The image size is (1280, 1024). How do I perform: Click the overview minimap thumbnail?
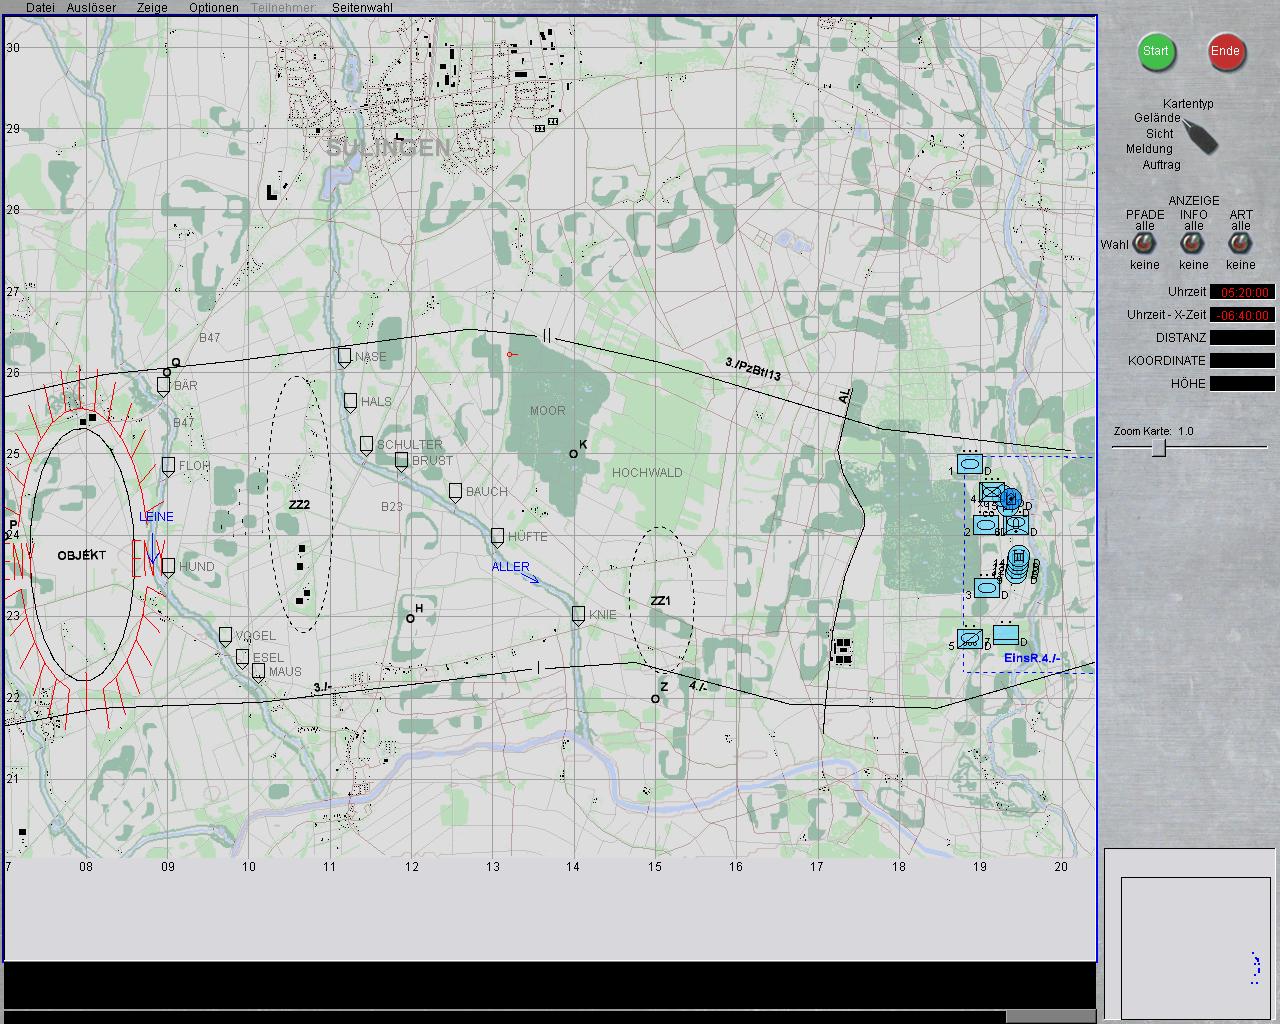pyautogui.click(x=1190, y=933)
